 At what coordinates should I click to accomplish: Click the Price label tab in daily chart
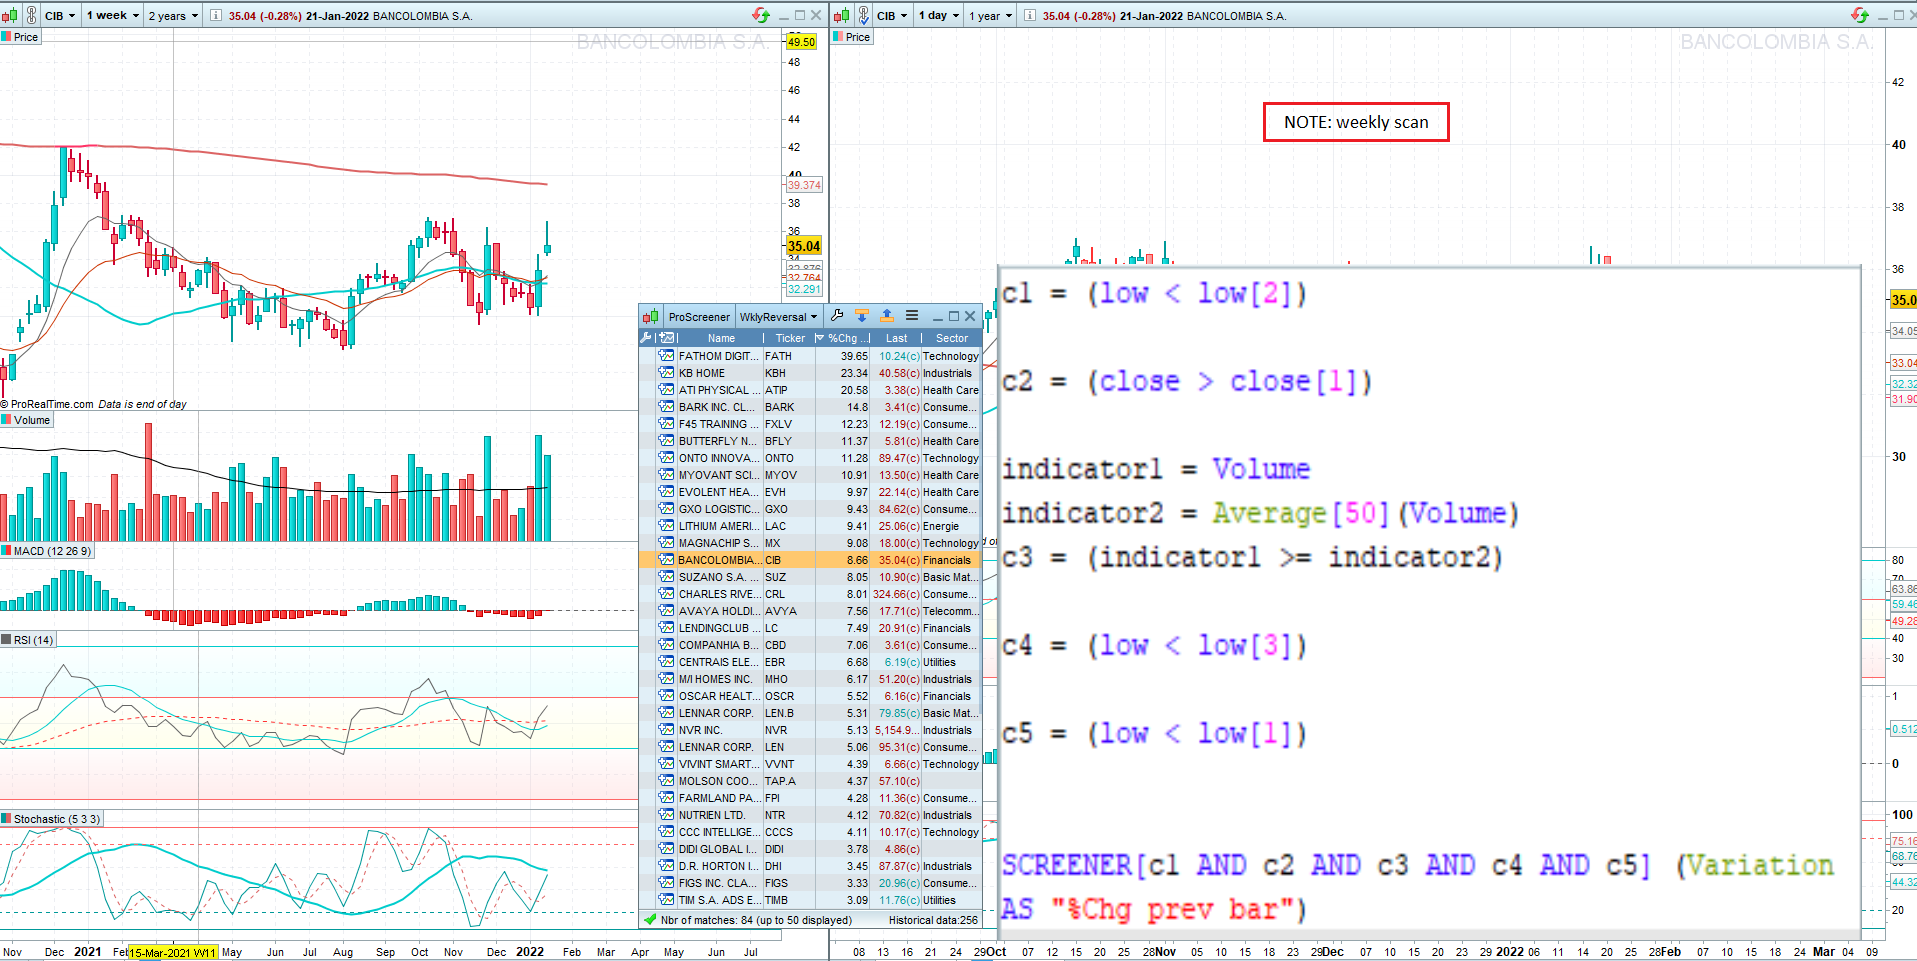[x=852, y=37]
